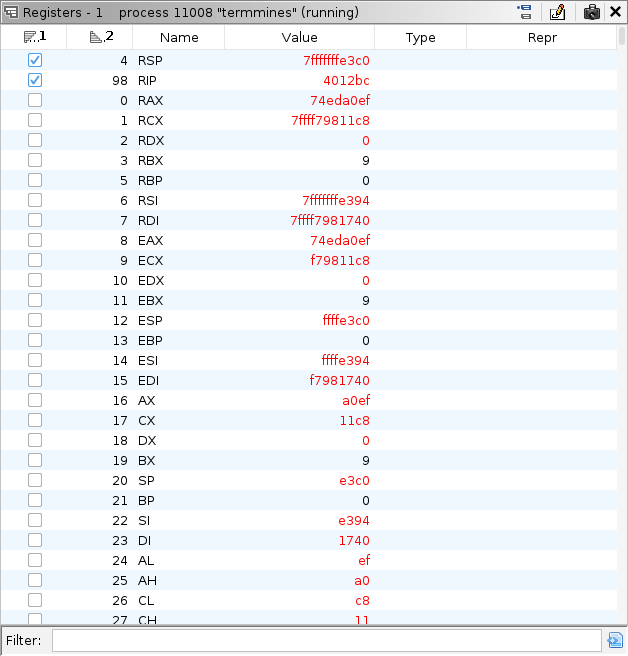628x656 pixels.
Task: Click inside the Filter text field
Action: pyautogui.click(x=325, y=640)
